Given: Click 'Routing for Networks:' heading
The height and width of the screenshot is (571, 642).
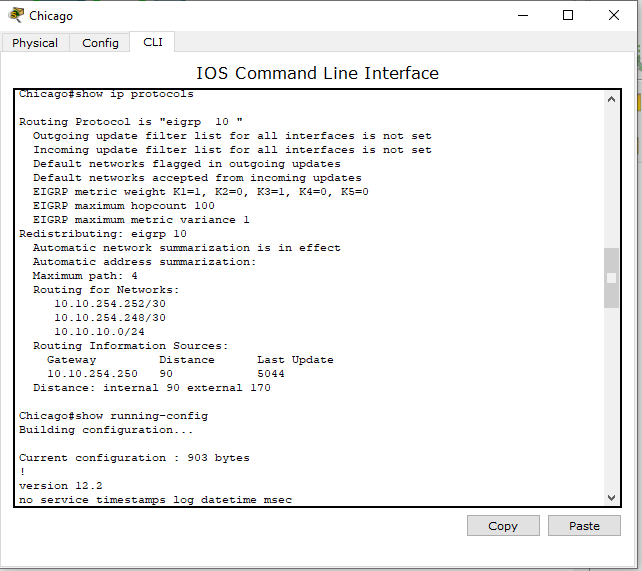Looking at the screenshot, I should pos(106,289).
